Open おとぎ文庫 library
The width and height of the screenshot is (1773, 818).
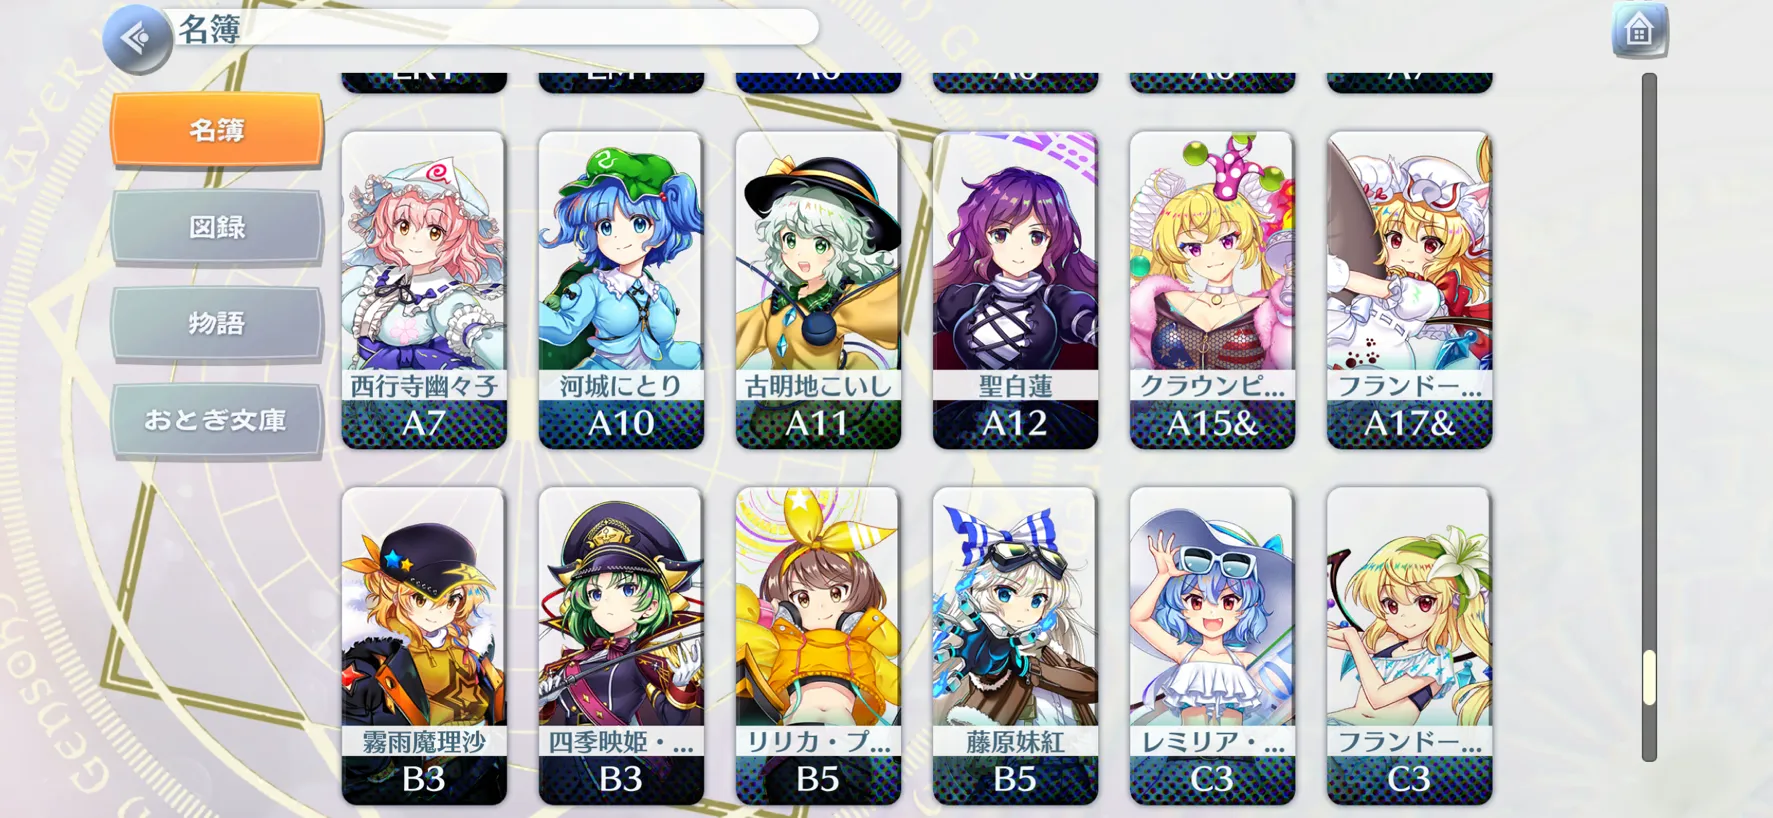tap(217, 420)
